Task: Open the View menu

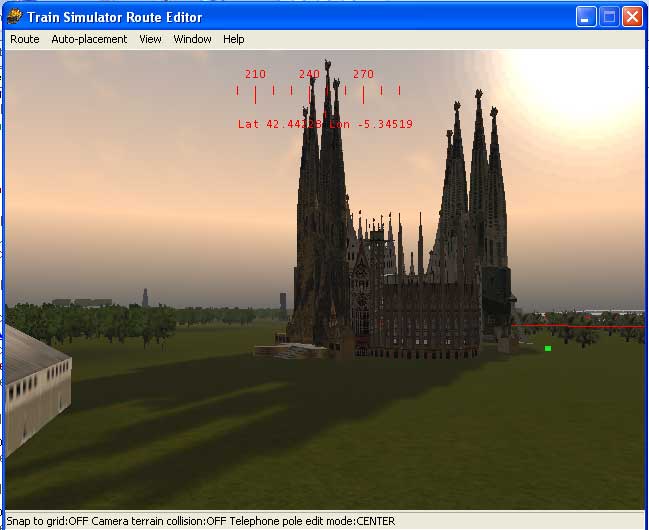Action: coord(150,39)
